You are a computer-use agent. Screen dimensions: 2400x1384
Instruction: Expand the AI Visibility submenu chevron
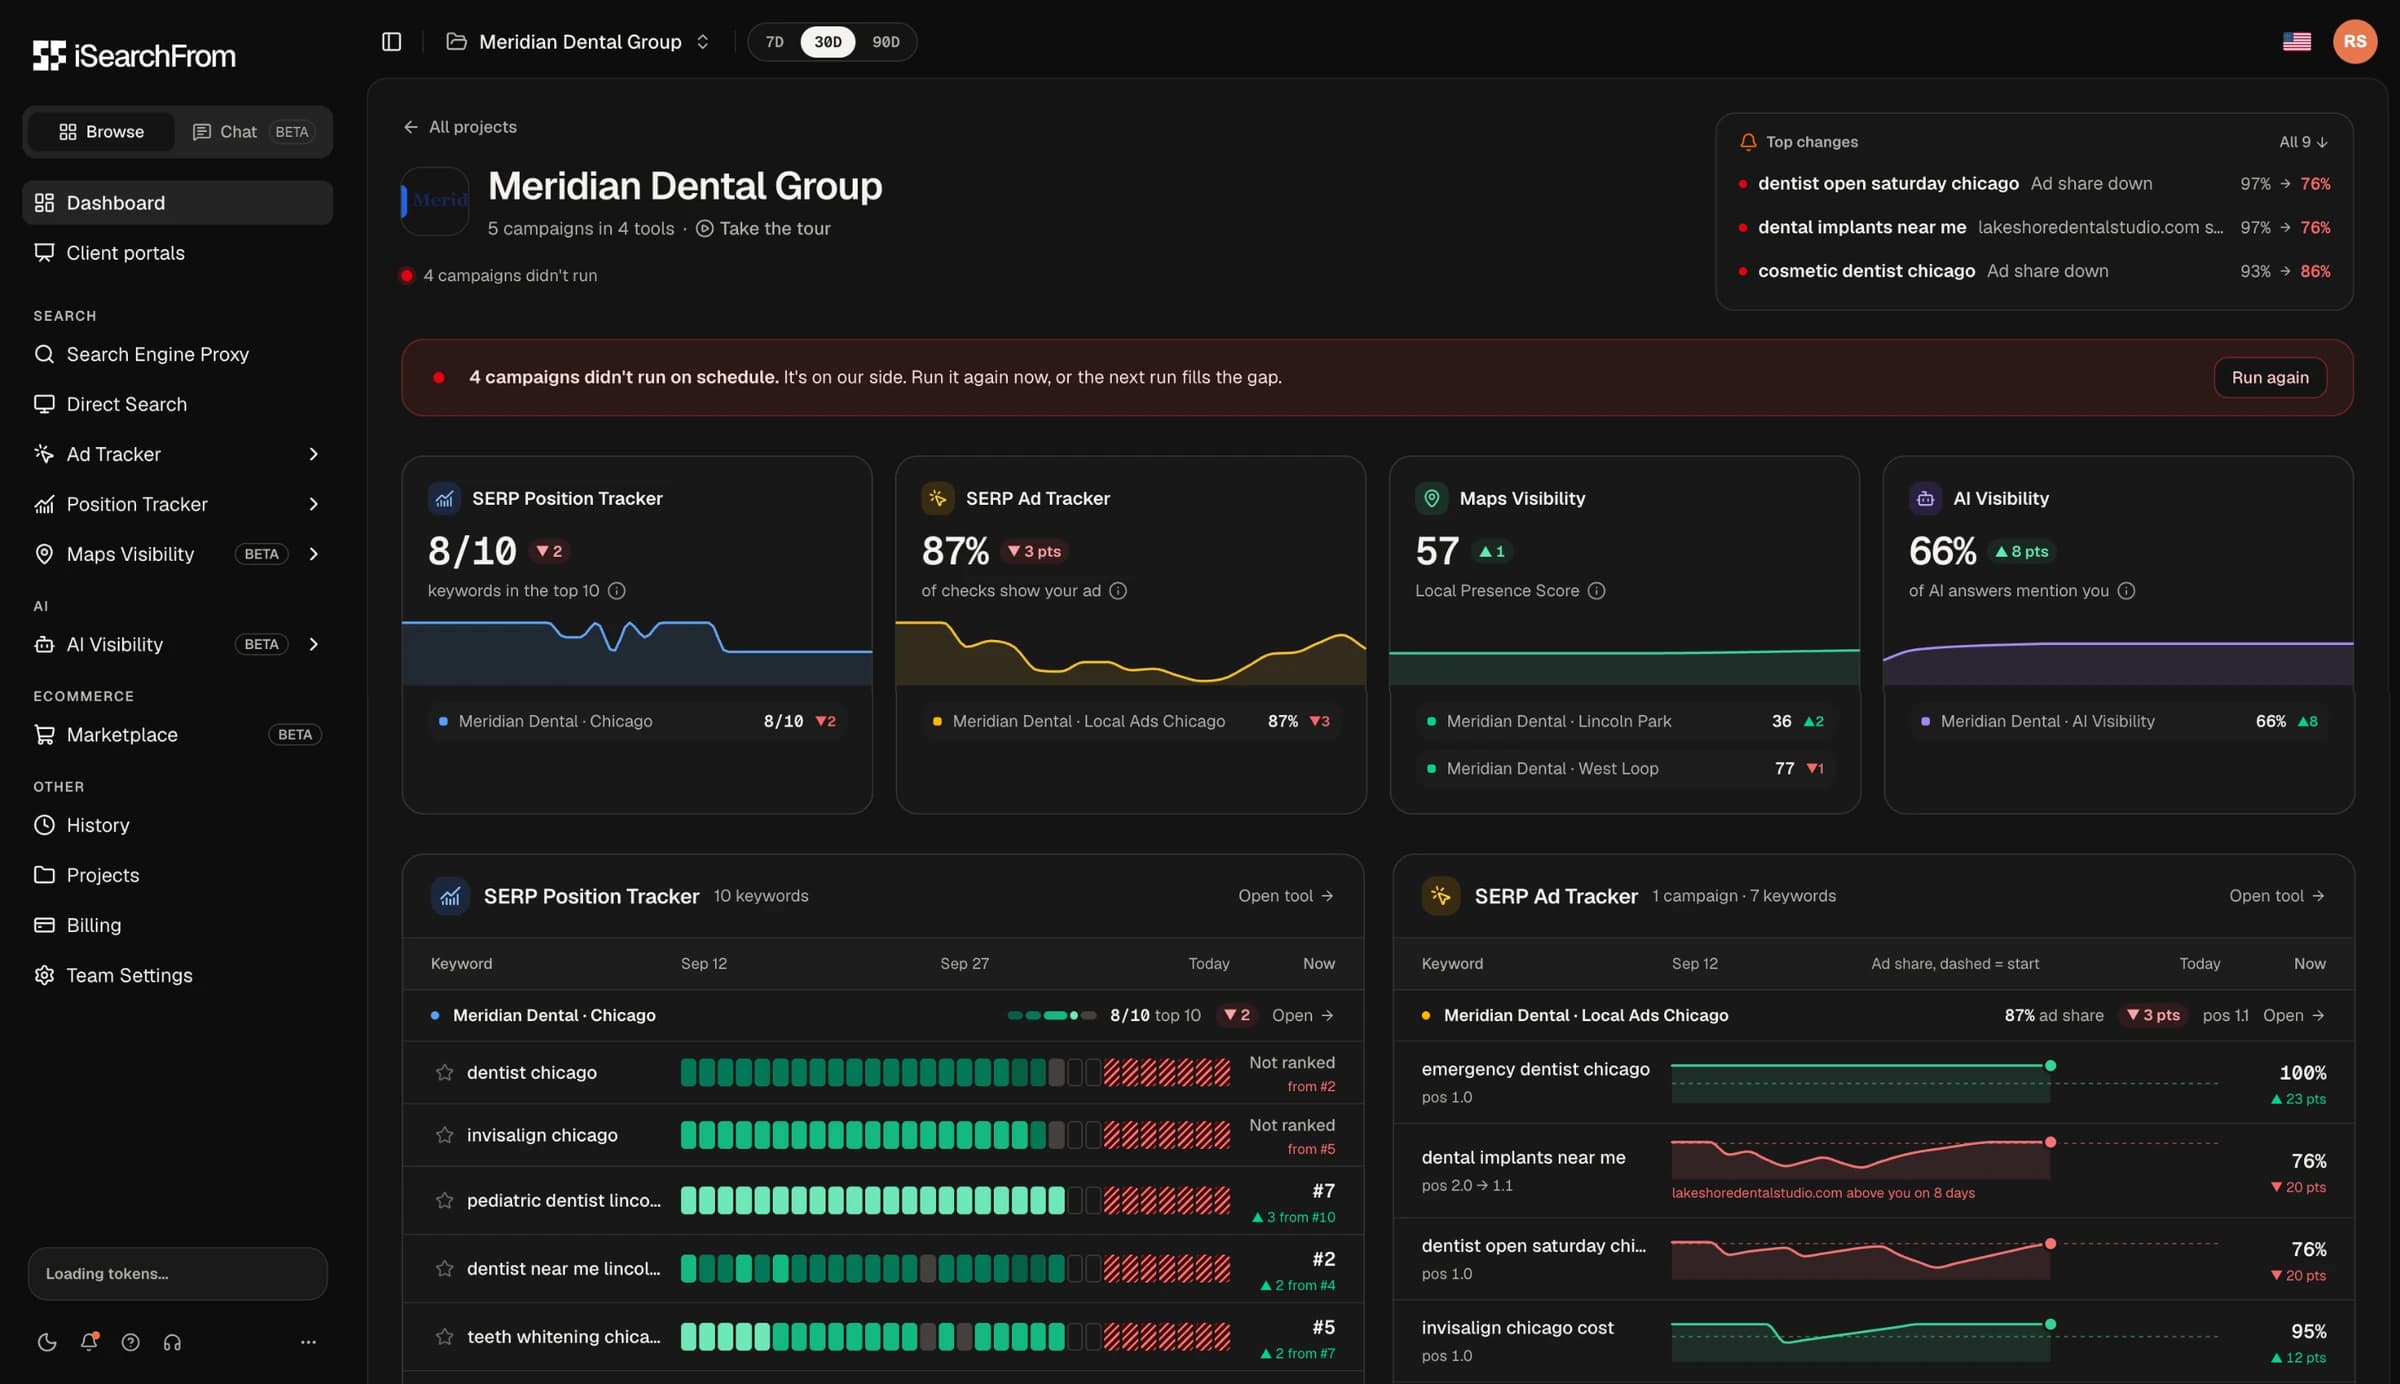(x=313, y=644)
